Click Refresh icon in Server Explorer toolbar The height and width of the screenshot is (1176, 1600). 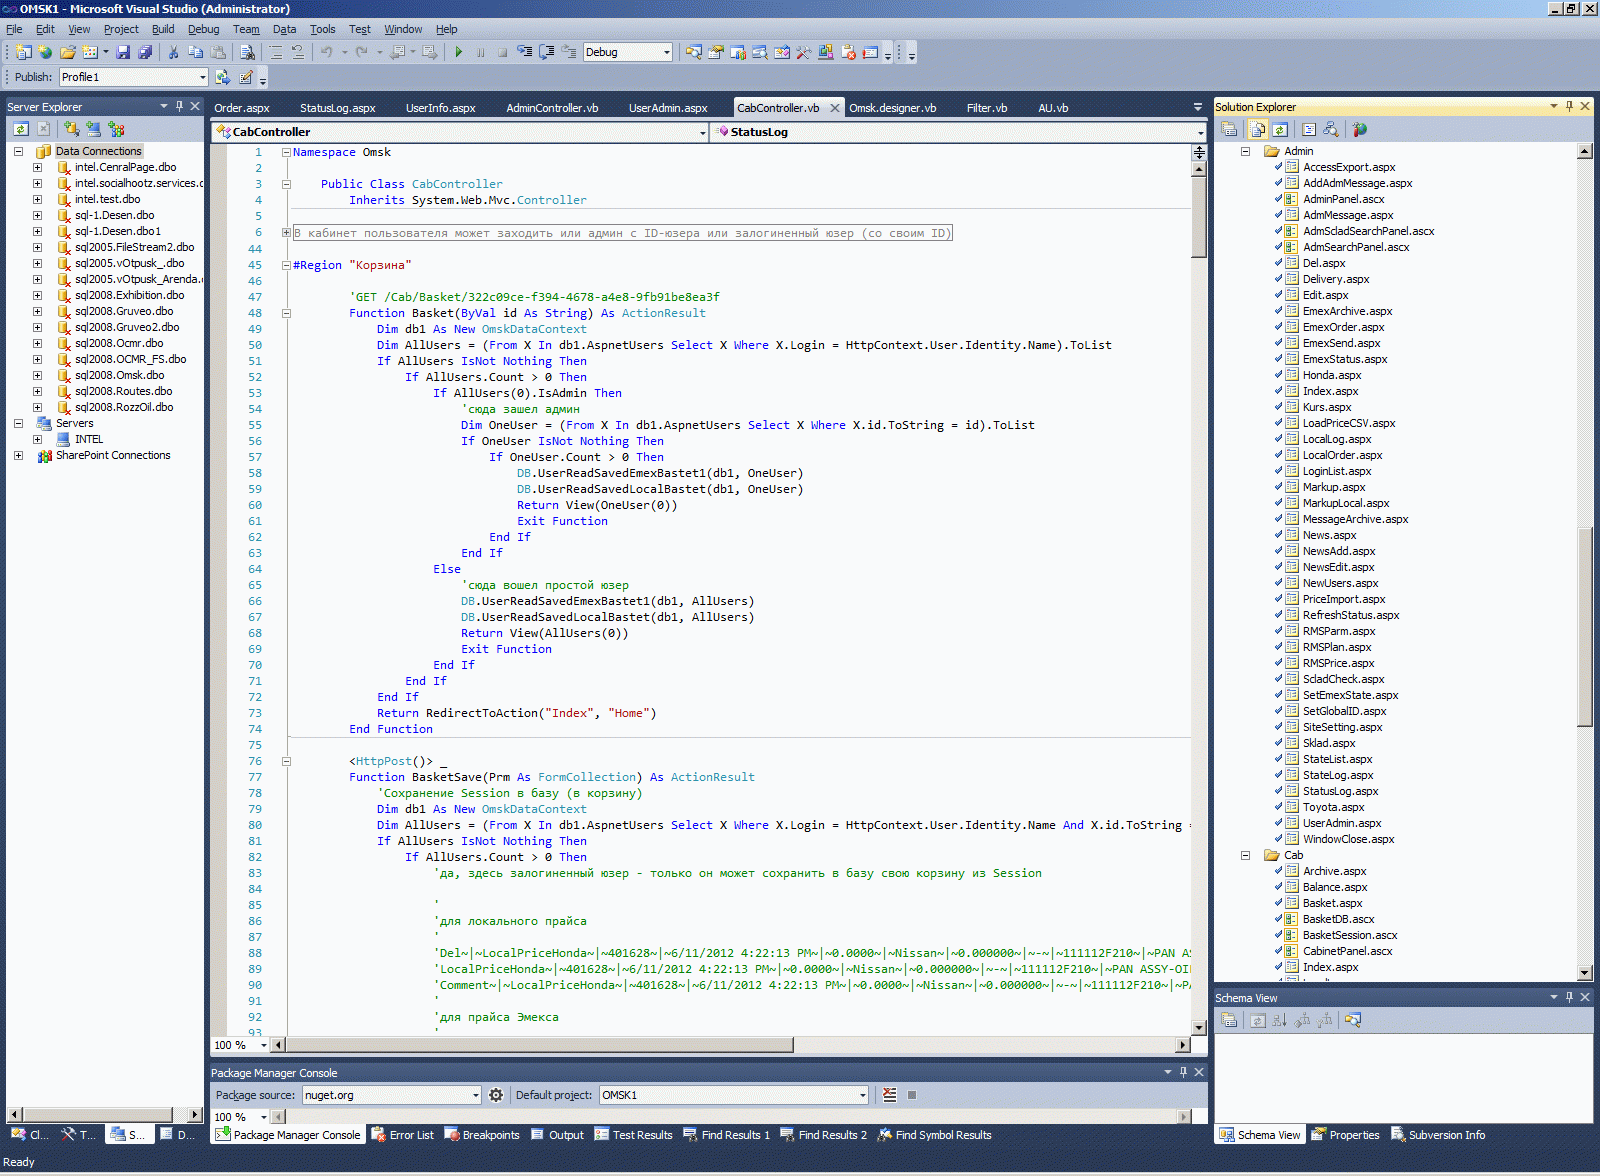click(x=21, y=129)
